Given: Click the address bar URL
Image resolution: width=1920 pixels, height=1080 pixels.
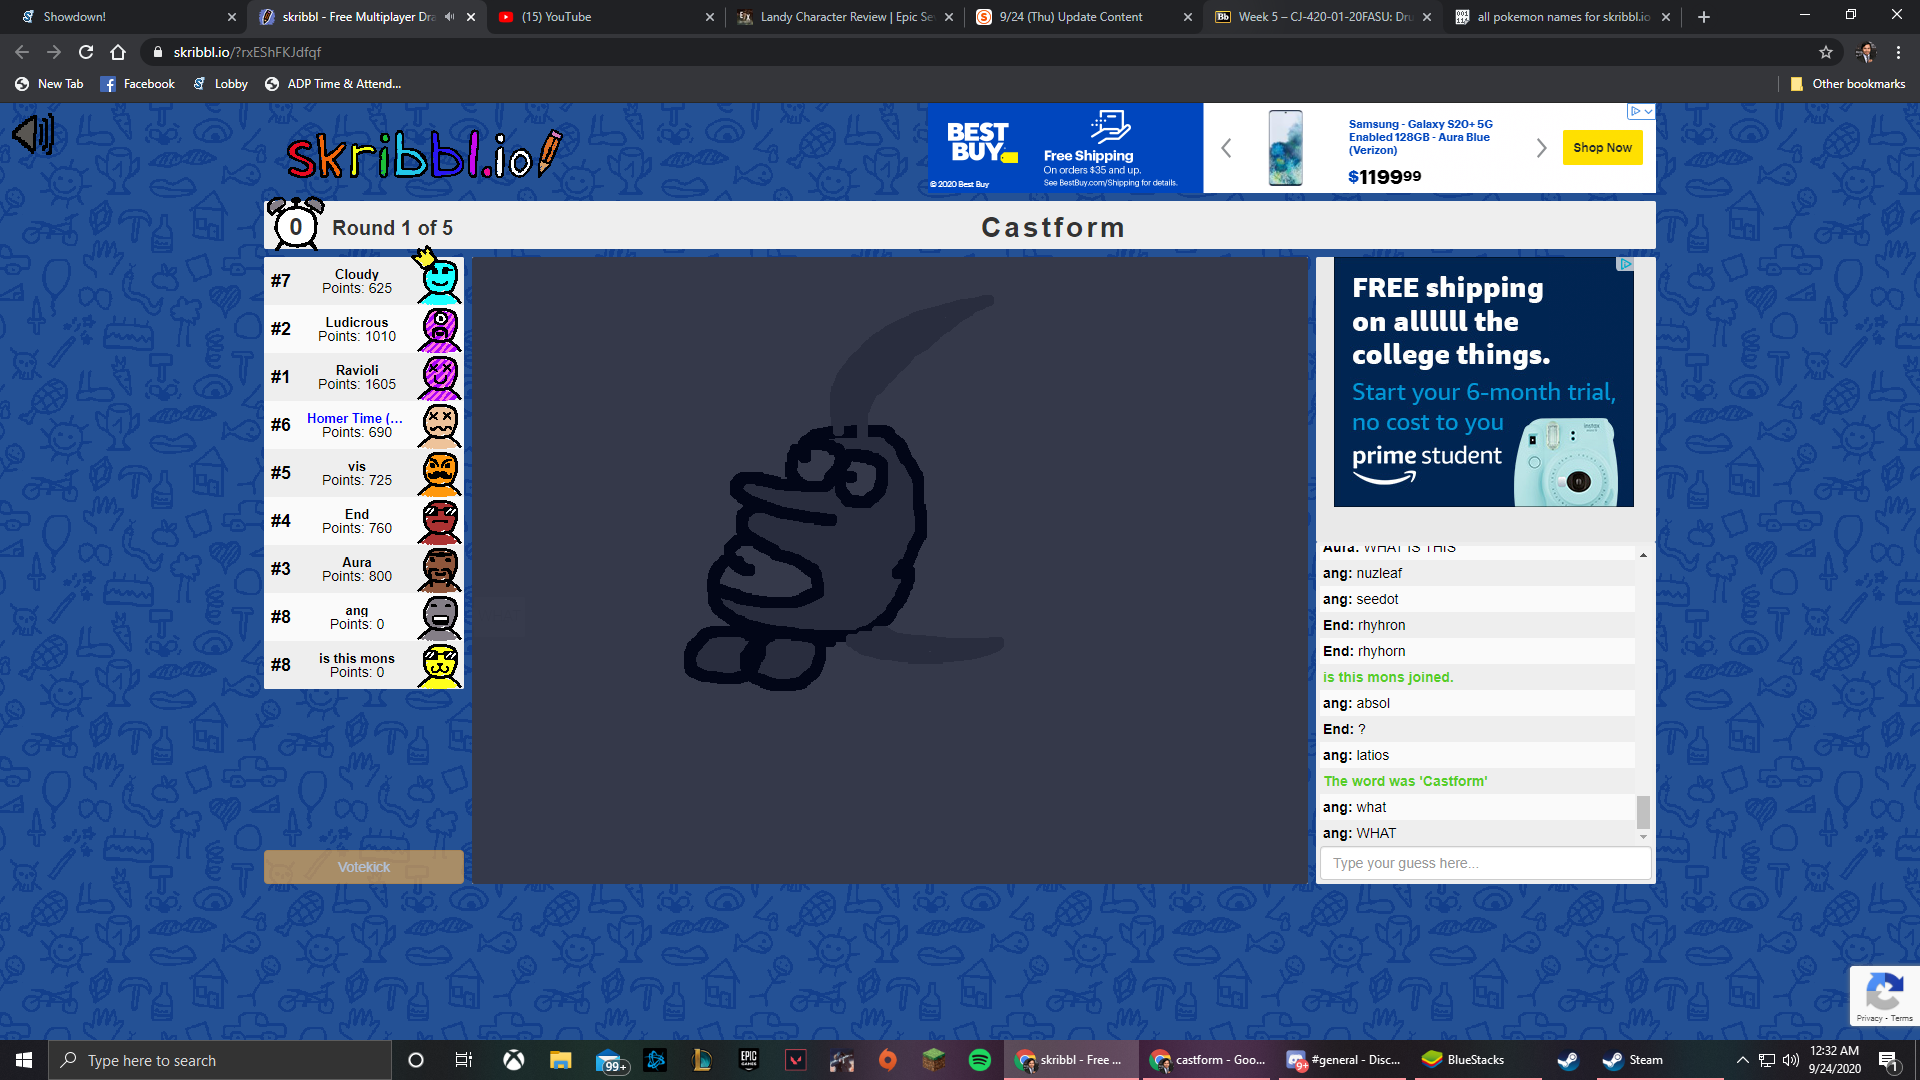Looking at the screenshot, I should click(x=247, y=52).
